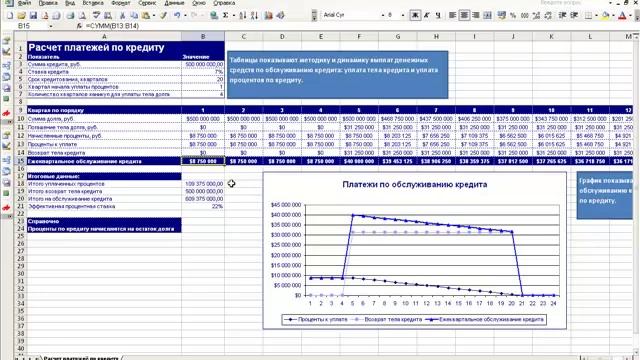Image resolution: width=640 pixels, height=360 pixels.
Task: Click the Print icon in toolbar
Action: tap(71, 16)
